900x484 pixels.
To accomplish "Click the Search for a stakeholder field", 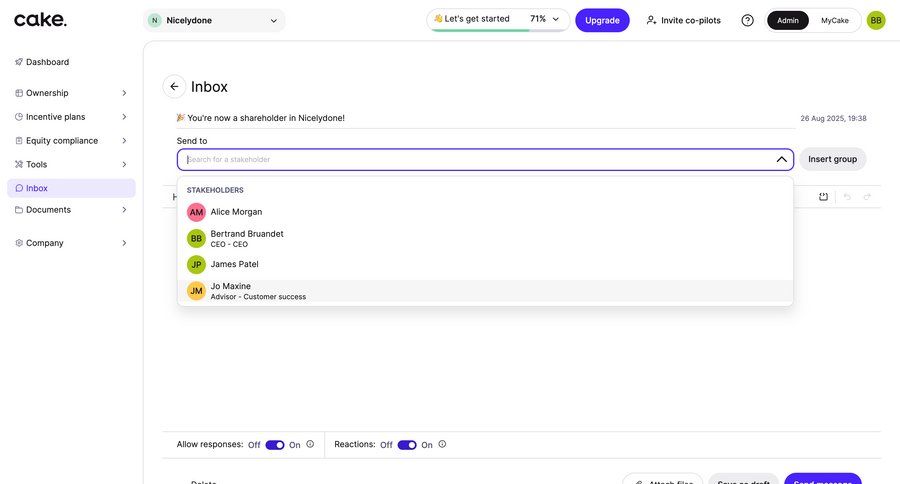I will pyautogui.click(x=470, y=159).
